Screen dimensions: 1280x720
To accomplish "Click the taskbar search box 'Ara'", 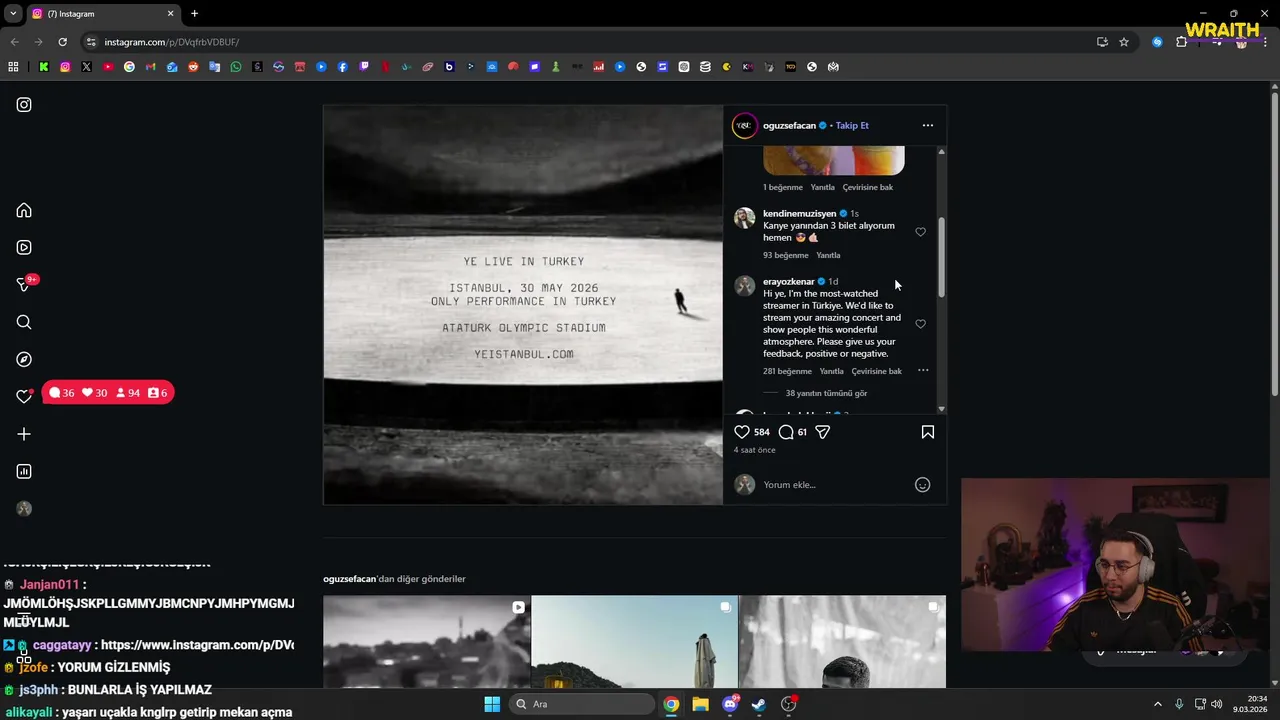I will [583, 704].
